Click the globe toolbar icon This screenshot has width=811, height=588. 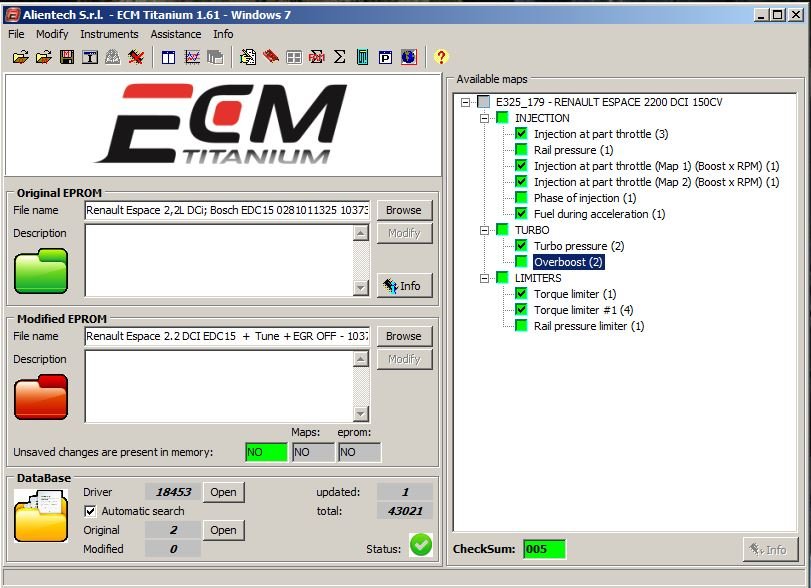(409, 57)
